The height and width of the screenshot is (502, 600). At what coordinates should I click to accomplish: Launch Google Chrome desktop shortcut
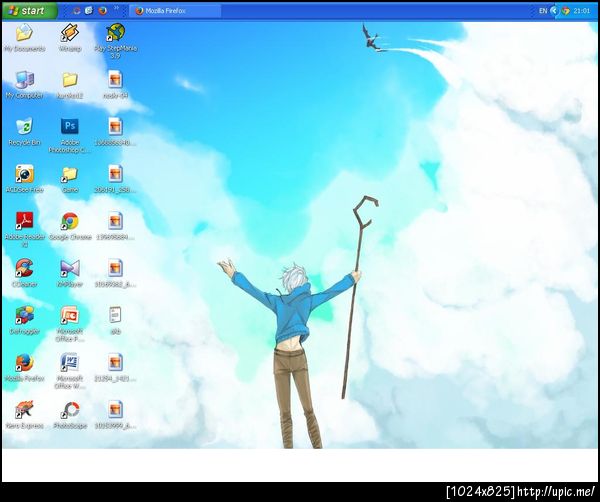click(70, 226)
